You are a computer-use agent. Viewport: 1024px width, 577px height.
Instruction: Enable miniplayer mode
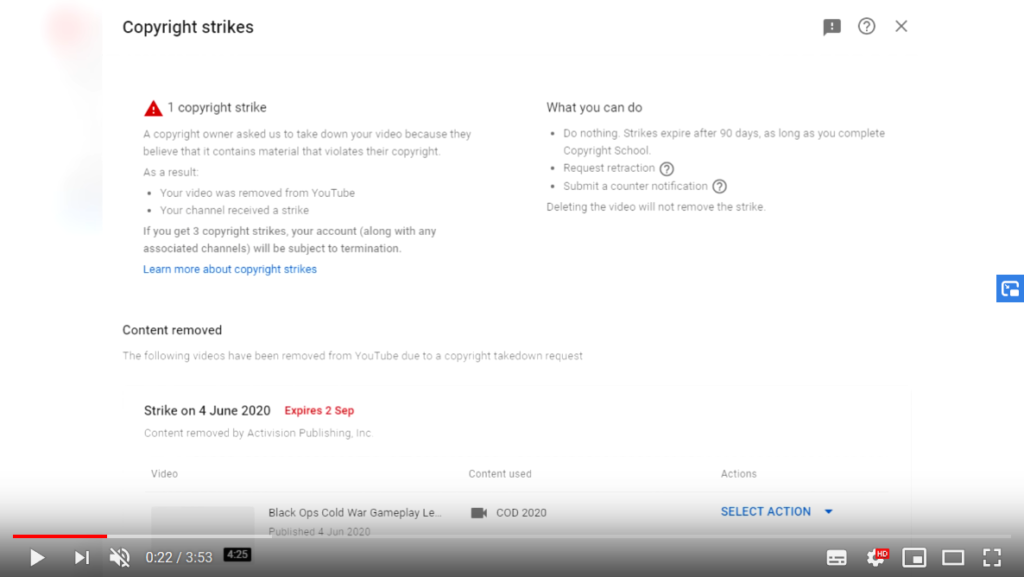click(914, 557)
